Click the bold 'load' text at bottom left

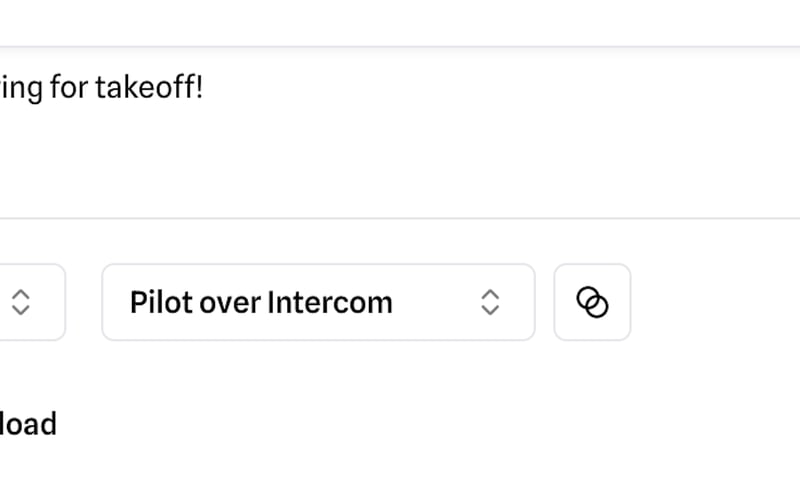28,424
